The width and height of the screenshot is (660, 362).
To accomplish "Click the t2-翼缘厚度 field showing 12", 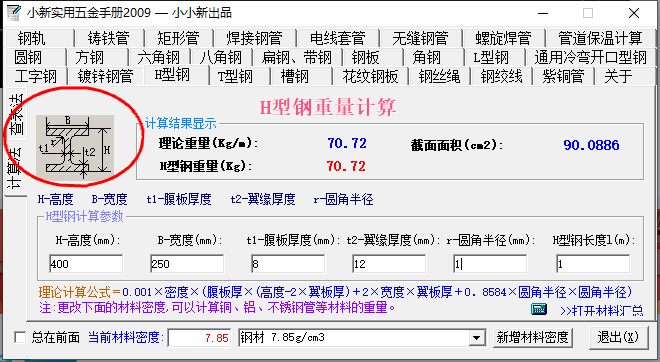I will click(x=389, y=264).
